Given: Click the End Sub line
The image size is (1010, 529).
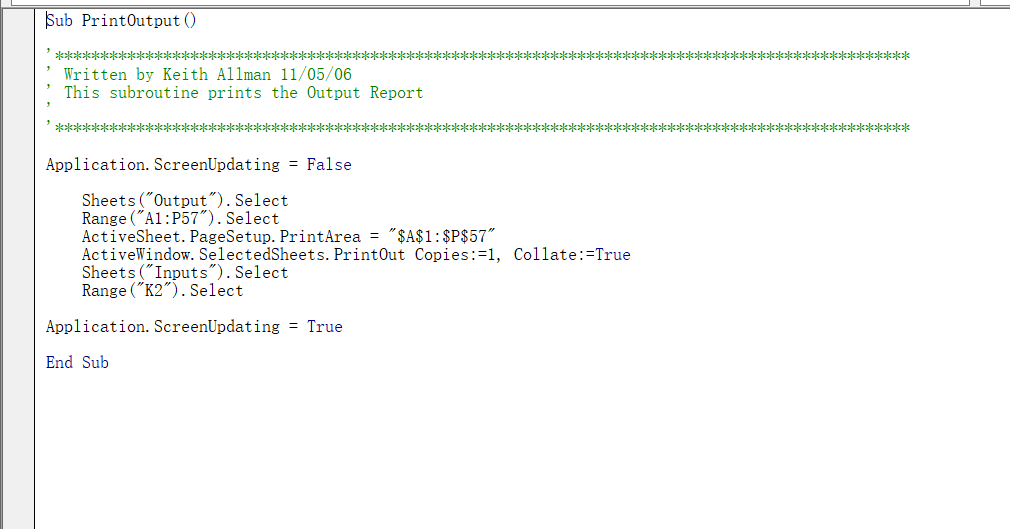Looking at the screenshot, I should (x=77, y=363).
